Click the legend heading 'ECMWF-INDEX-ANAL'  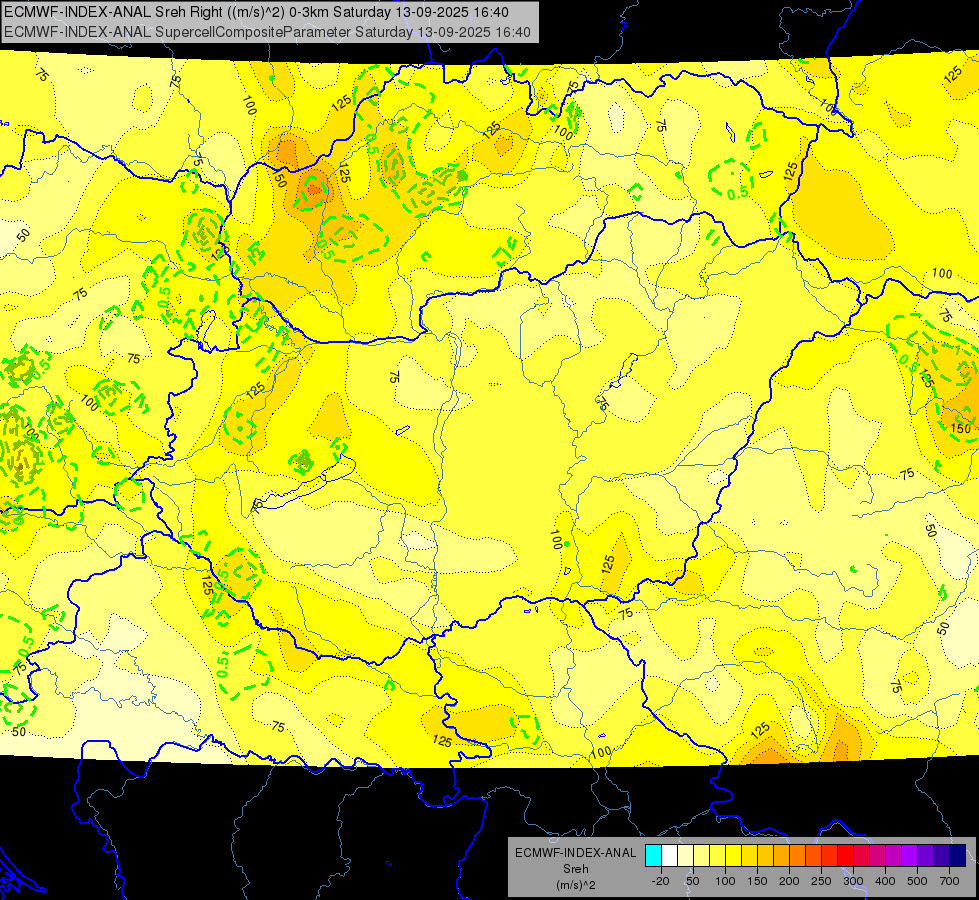click(575, 853)
